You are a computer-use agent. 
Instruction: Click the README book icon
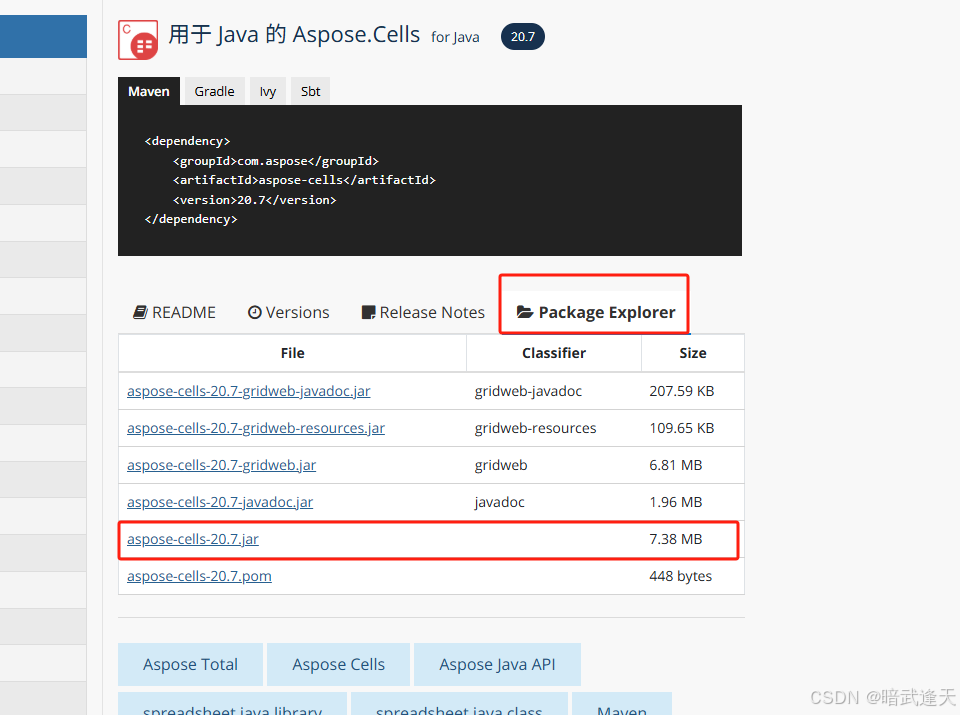coord(140,312)
